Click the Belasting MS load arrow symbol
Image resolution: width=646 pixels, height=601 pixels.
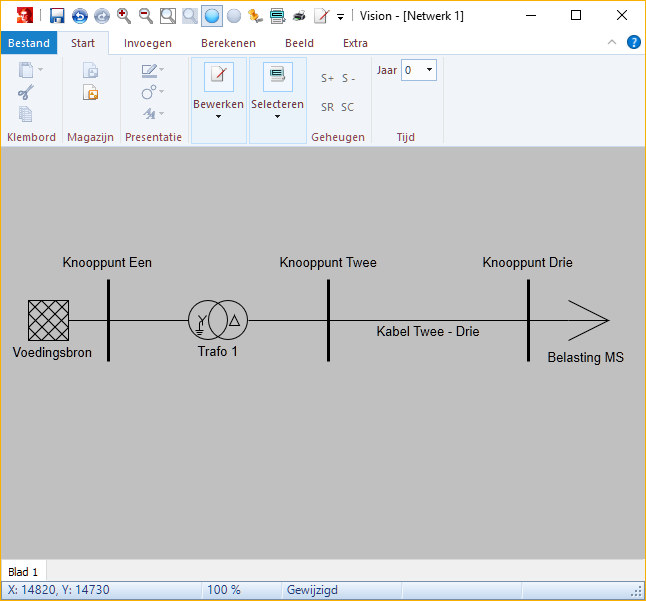[588, 321]
